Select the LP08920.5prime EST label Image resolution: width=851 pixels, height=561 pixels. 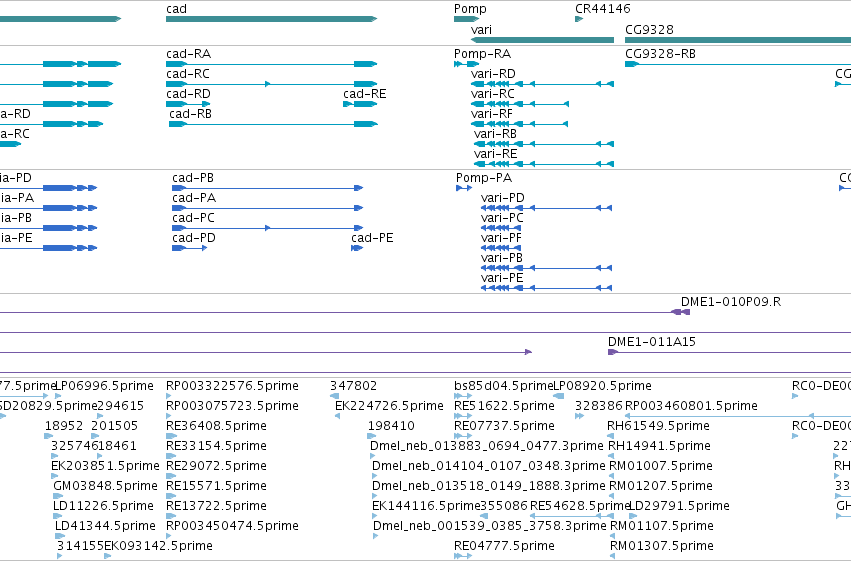pyautogui.click(x=602, y=386)
